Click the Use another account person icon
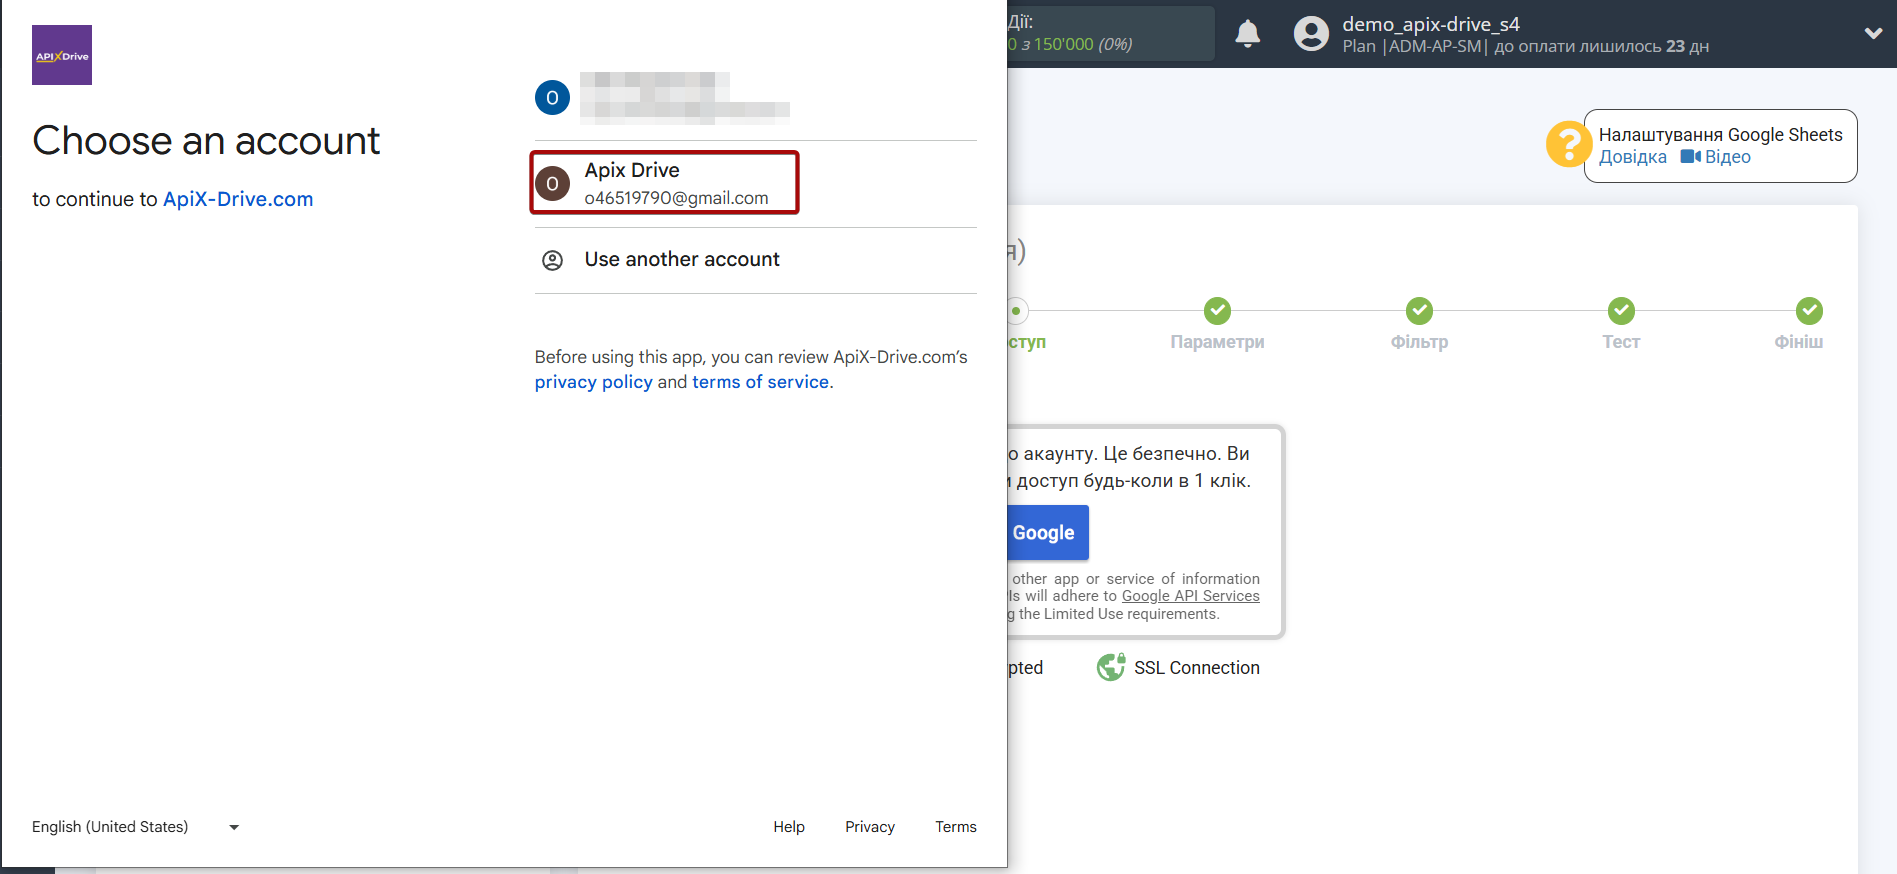 [552, 260]
